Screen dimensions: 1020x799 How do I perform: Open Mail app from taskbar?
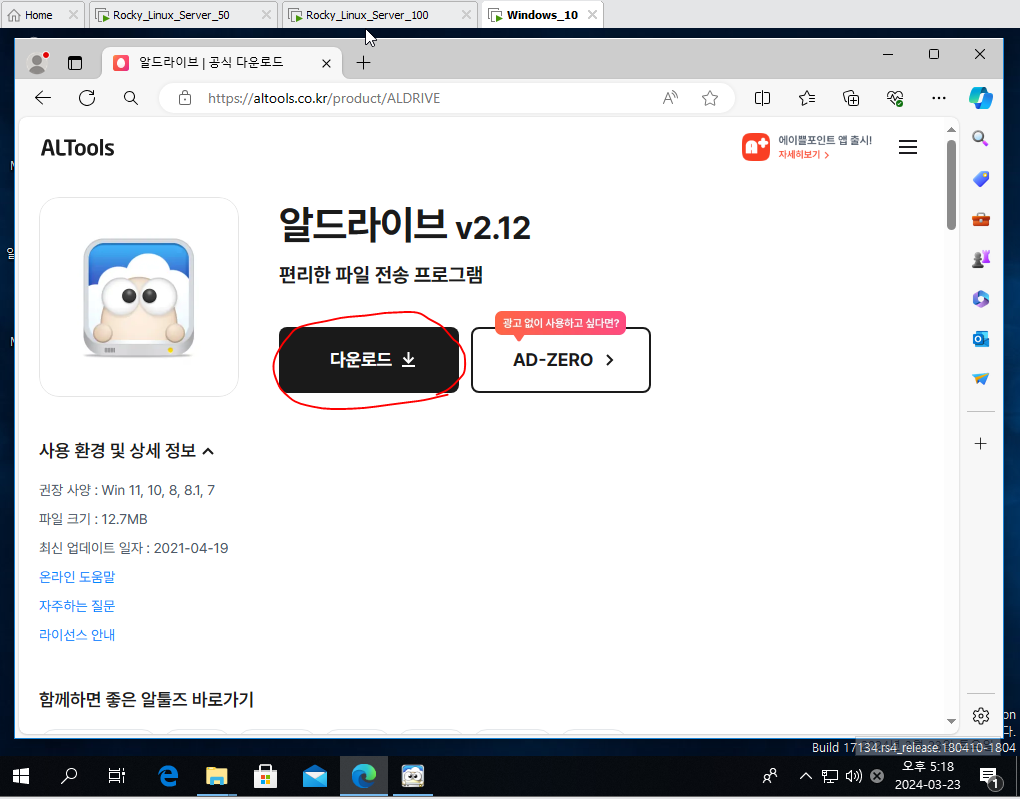pos(315,776)
